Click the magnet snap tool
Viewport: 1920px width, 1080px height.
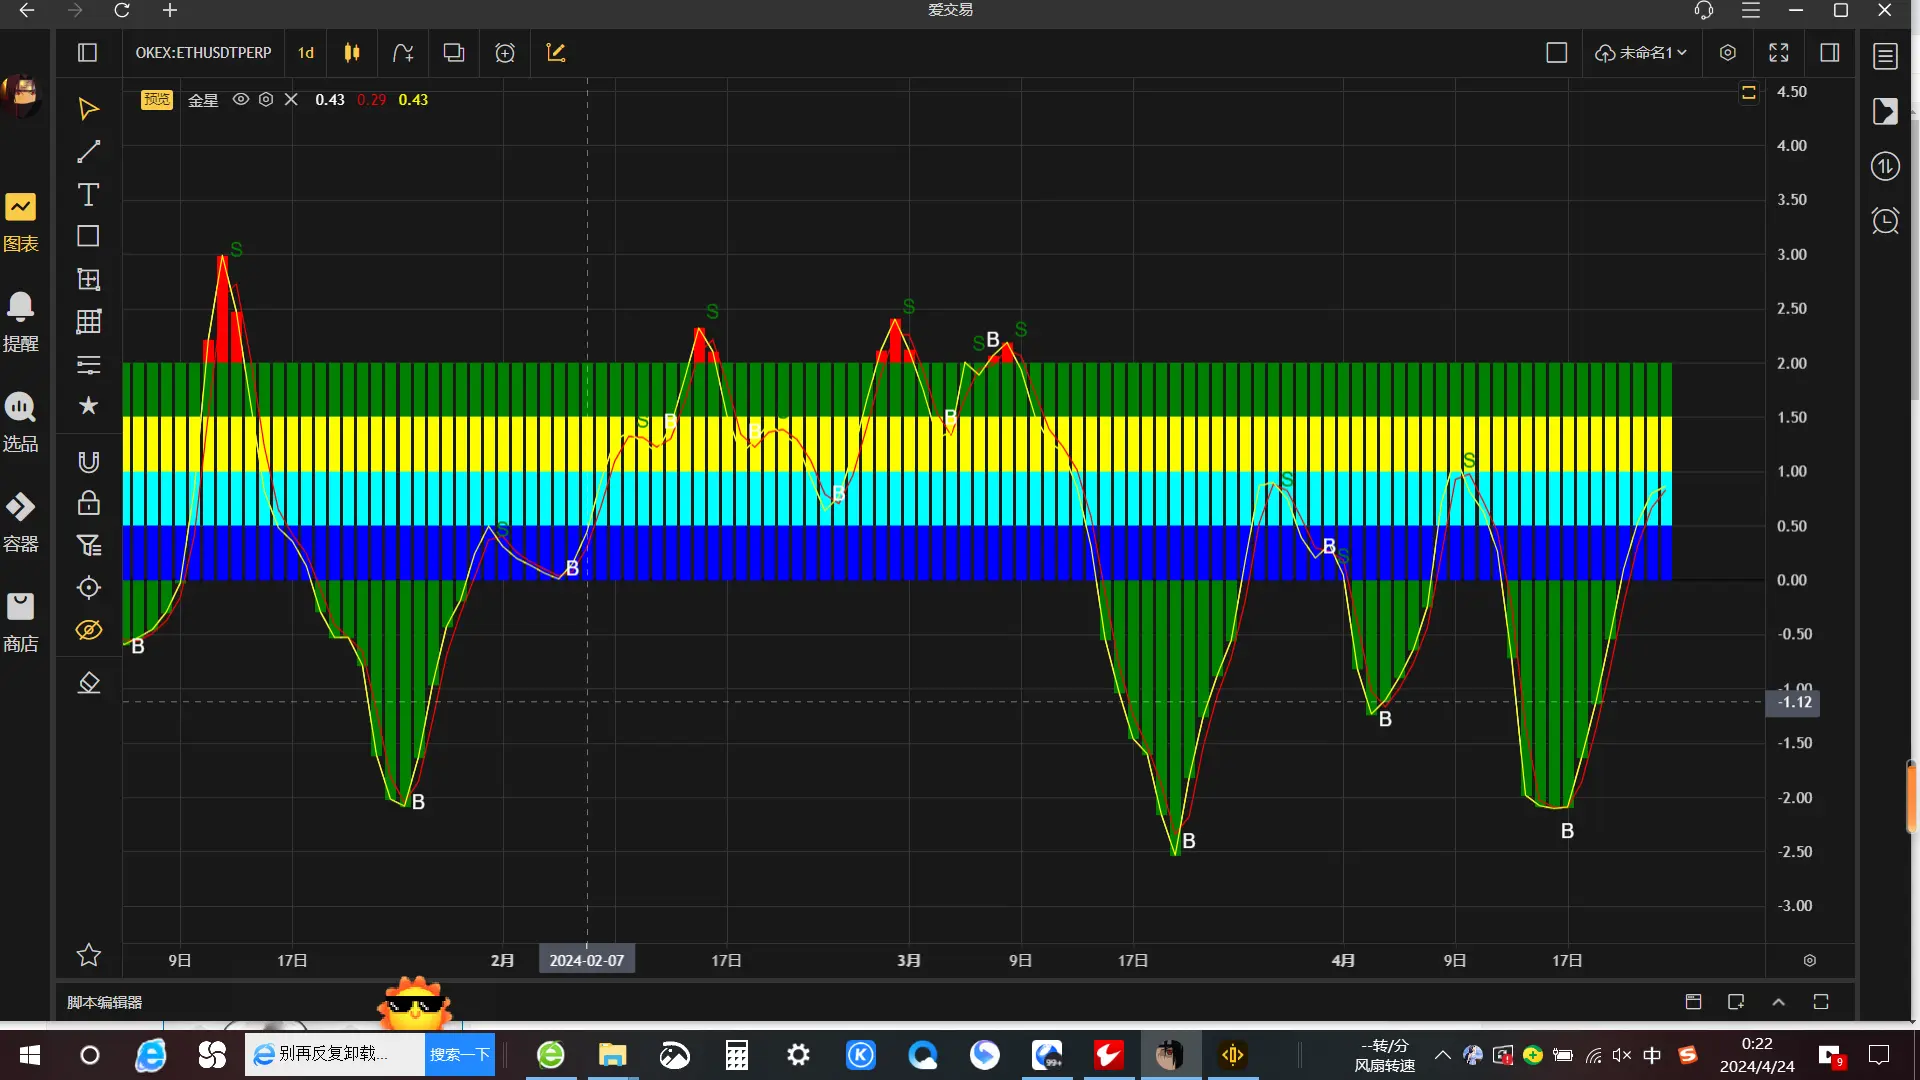[x=88, y=461]
